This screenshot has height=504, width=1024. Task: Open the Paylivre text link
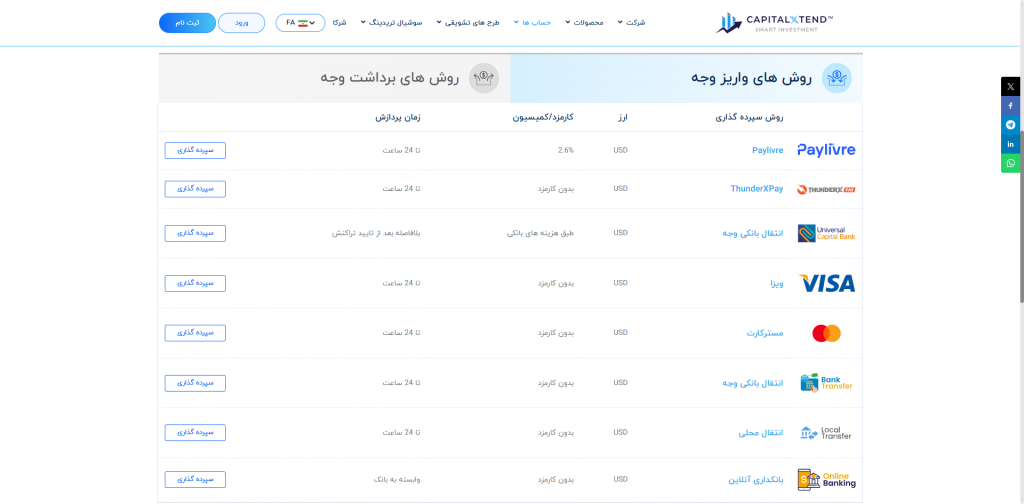pyautogui.click(x=767, y=150)
